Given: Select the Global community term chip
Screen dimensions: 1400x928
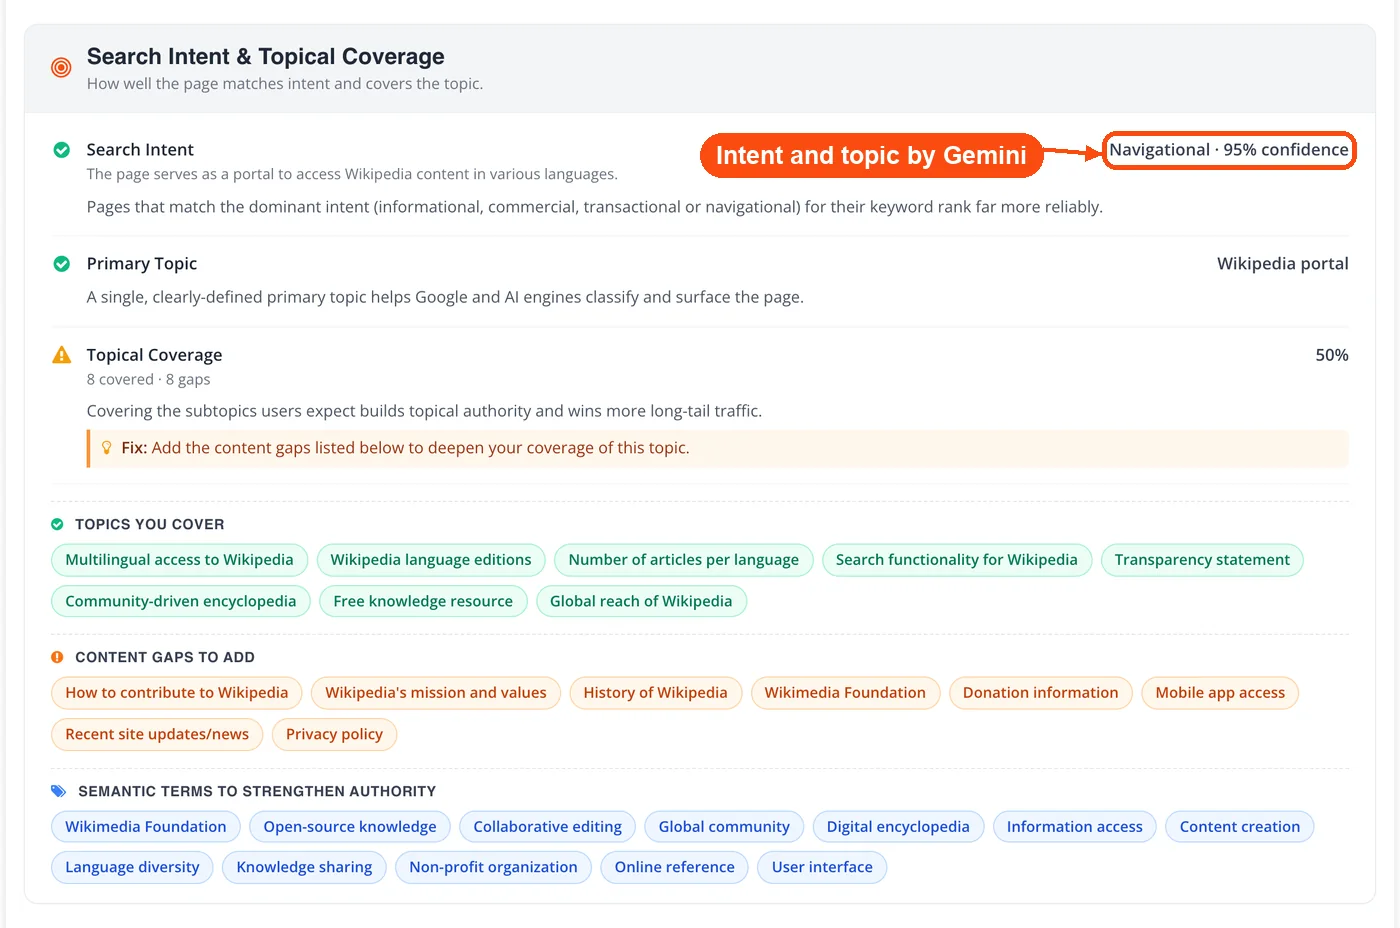Looking at the screenshot, I should tap(724, 827).
